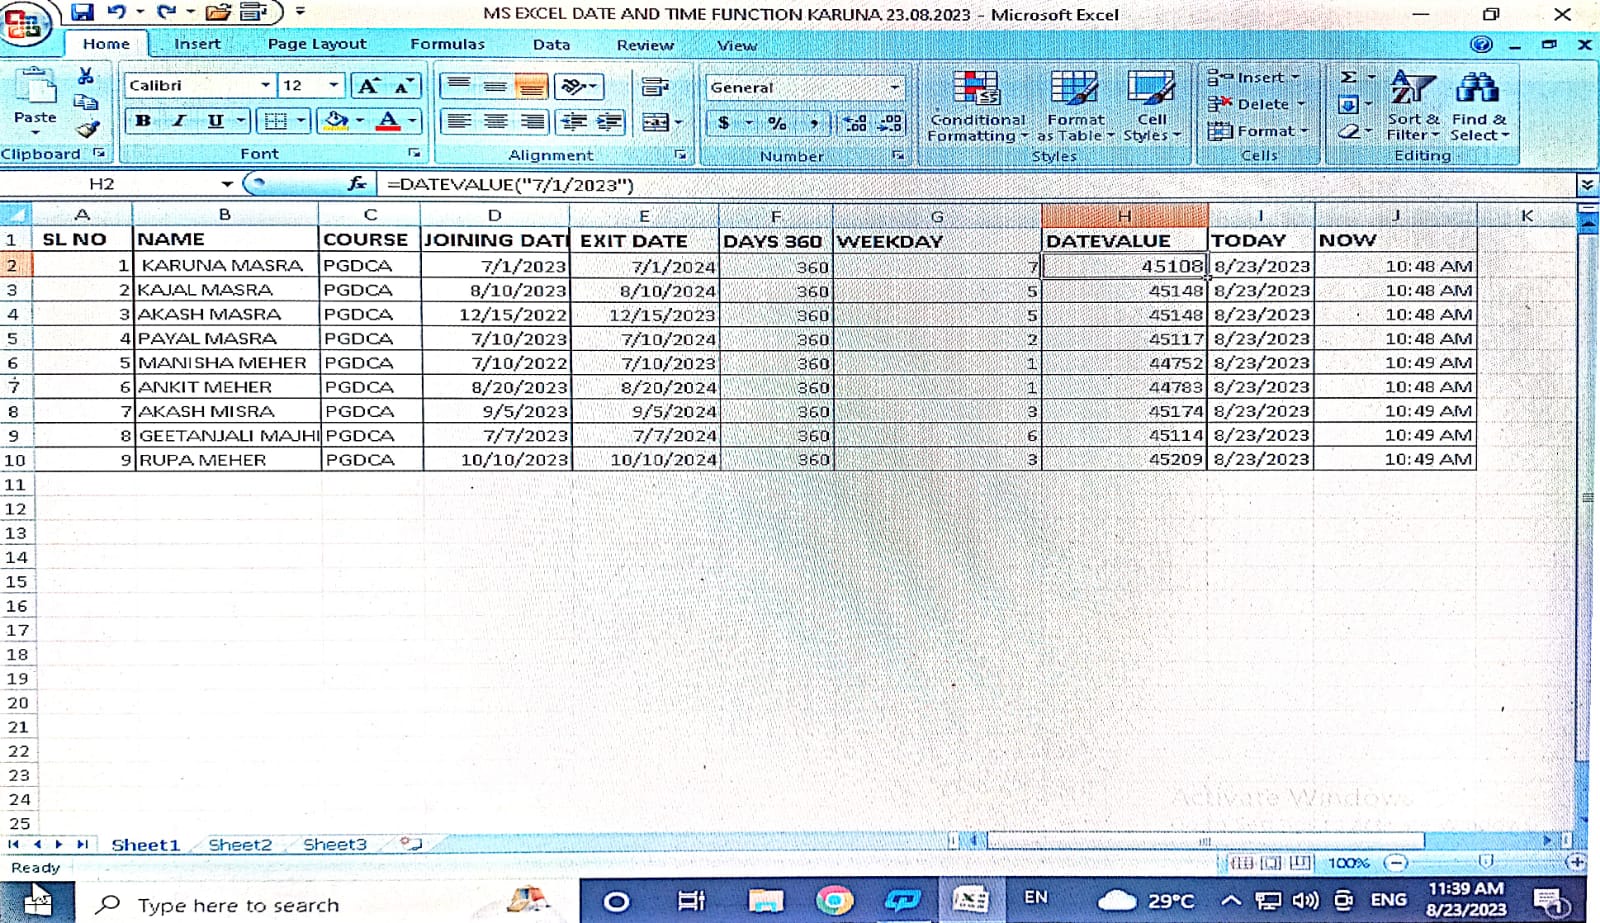This screenshot has height=923, width=1600.
Task: Open the Sheet2 worksheet tab
Action: (240, 845)
